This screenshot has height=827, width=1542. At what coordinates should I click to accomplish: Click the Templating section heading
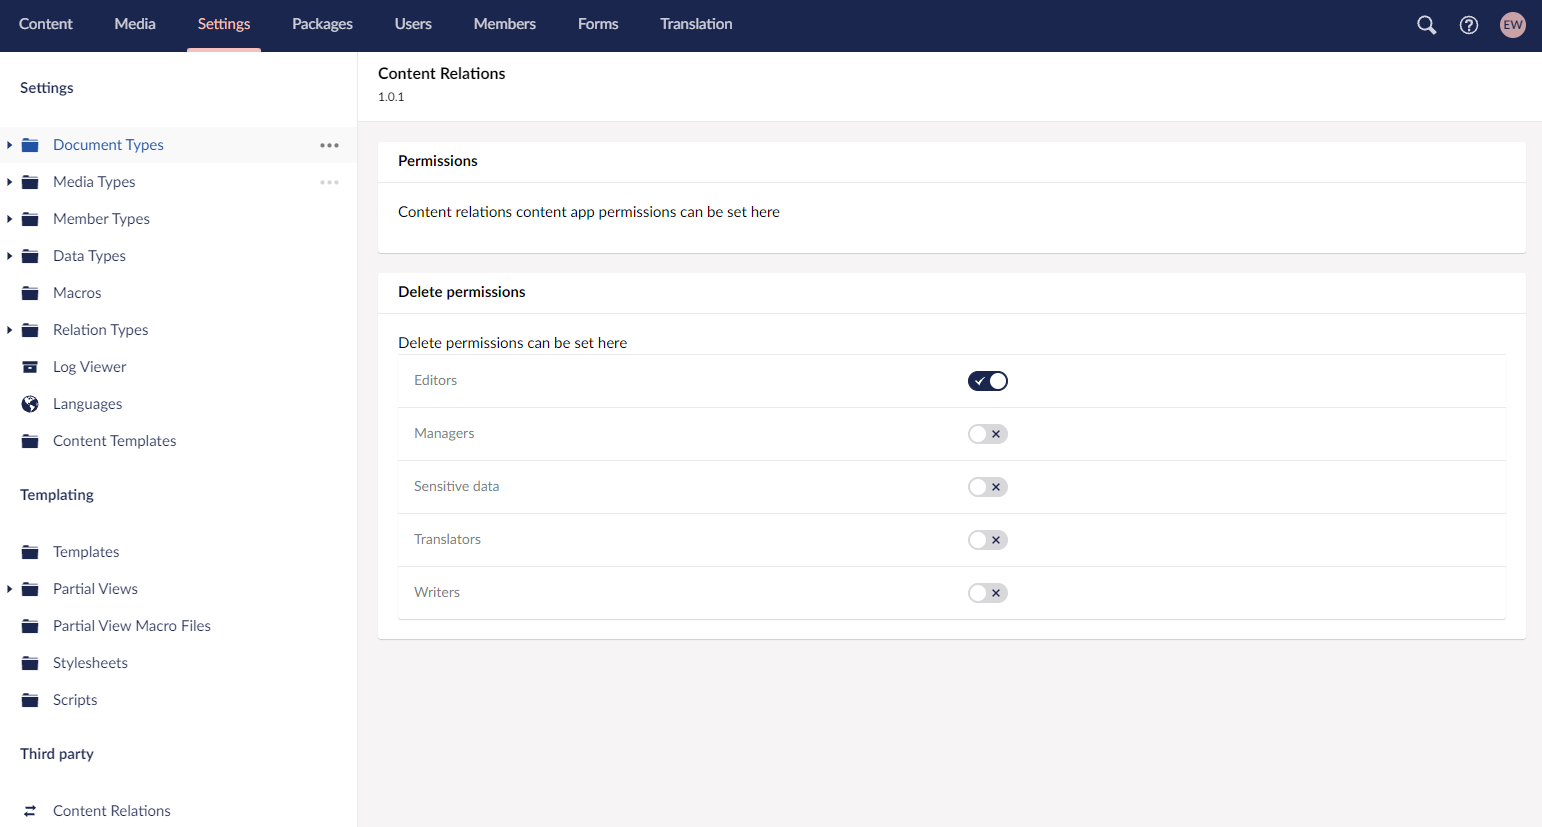[x=57, y=495]
